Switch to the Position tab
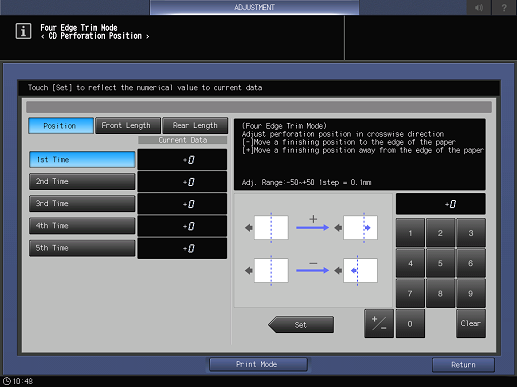The width and height of the screenshot is (517, 387). click(x=61, y=126)
